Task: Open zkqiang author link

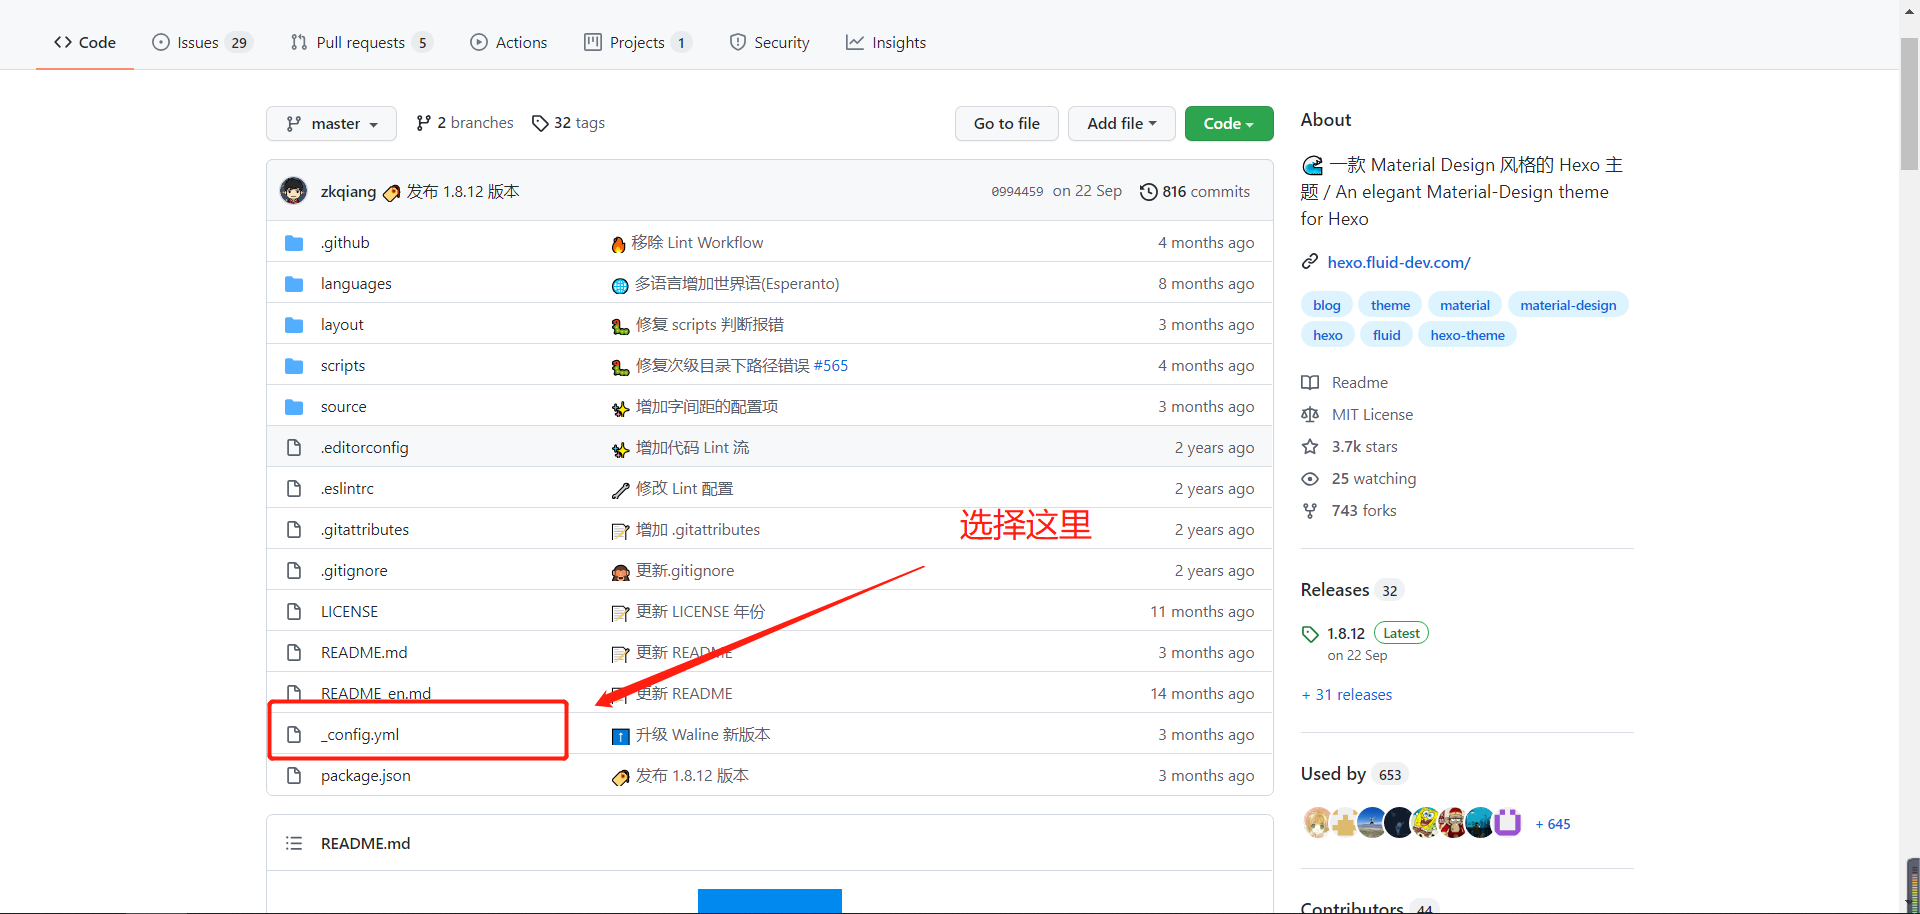Action: click(348, 191)
